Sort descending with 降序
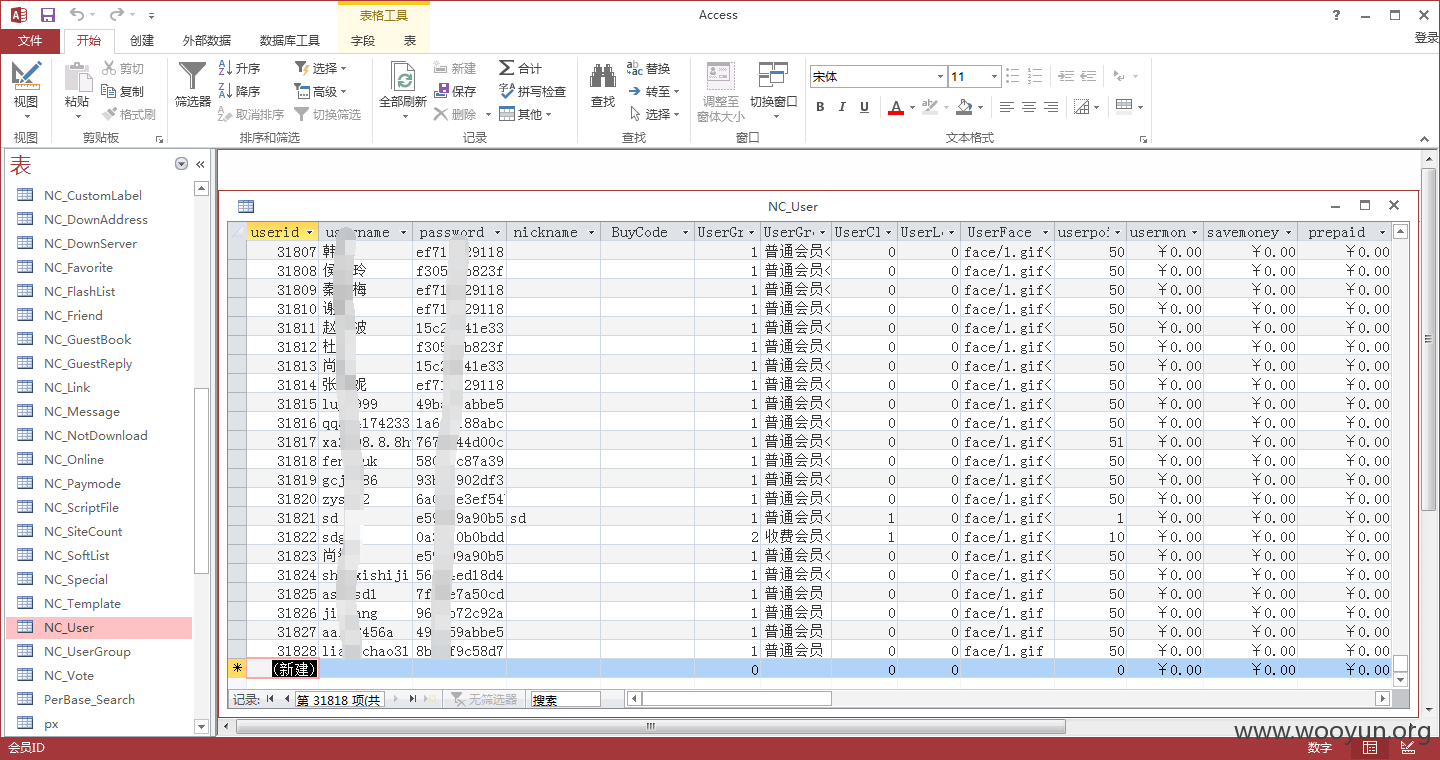 239,91
